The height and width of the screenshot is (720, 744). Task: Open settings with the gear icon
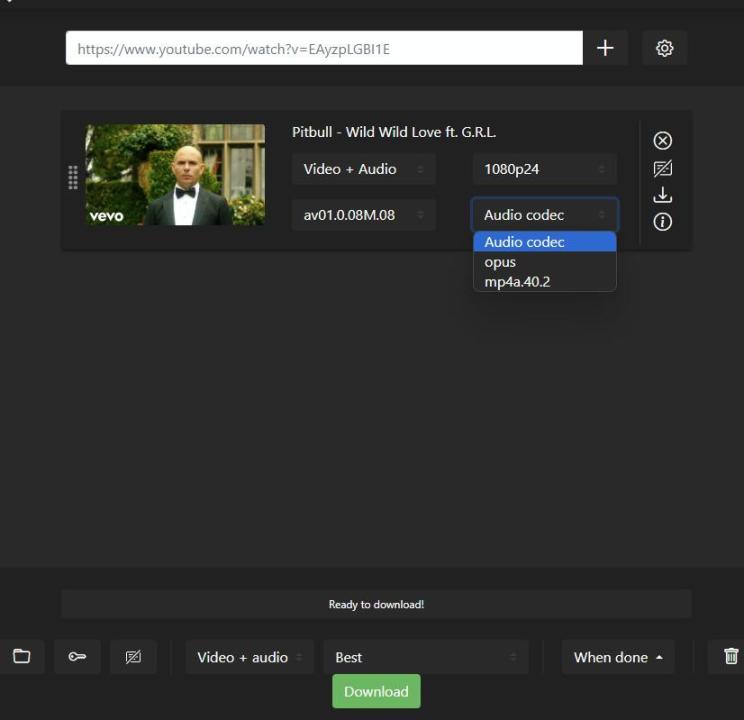(664, 48)
